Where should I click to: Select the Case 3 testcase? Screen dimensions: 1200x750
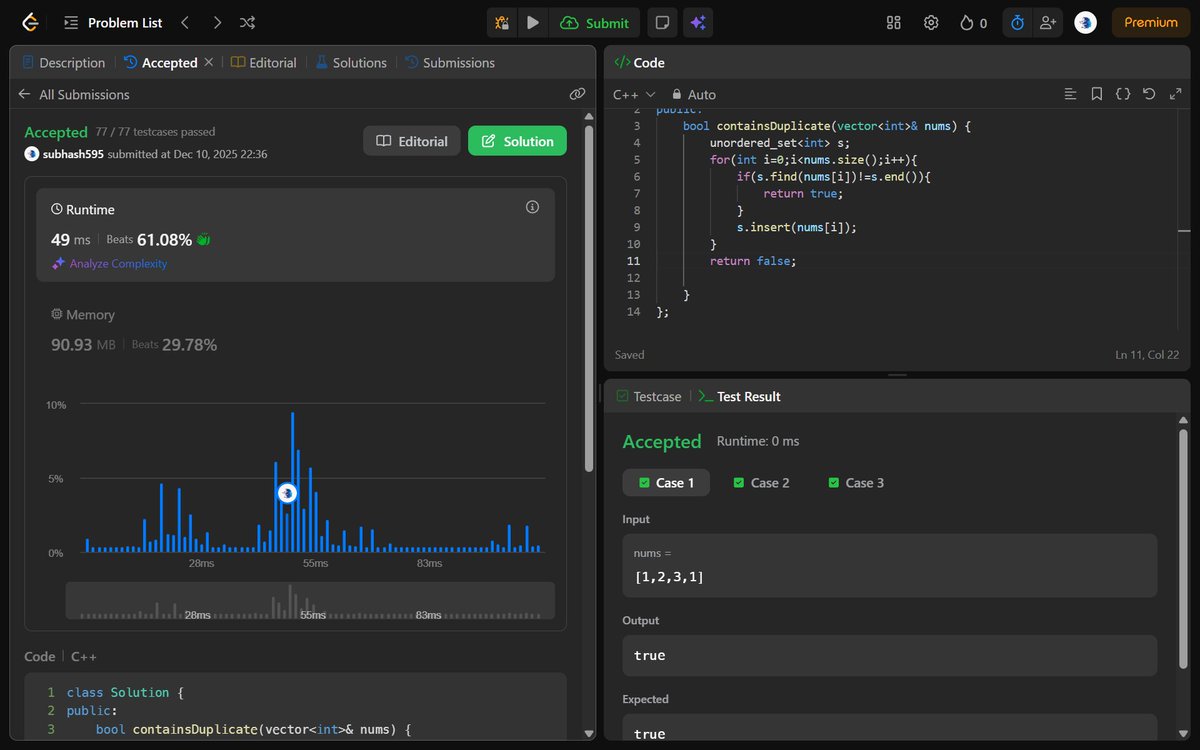[x=855, y=482]
